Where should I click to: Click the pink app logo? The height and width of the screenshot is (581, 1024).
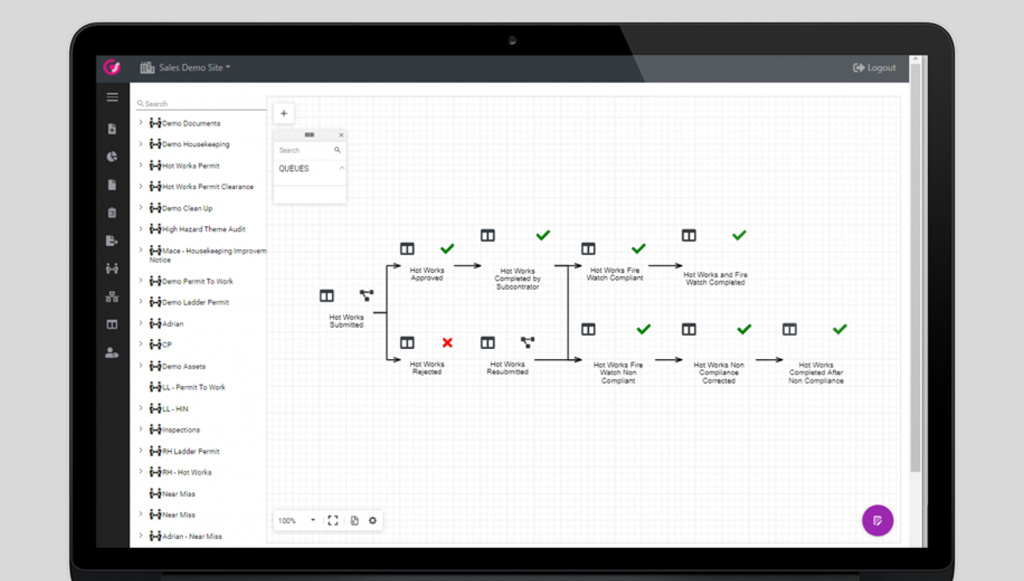tap(112, 67)
